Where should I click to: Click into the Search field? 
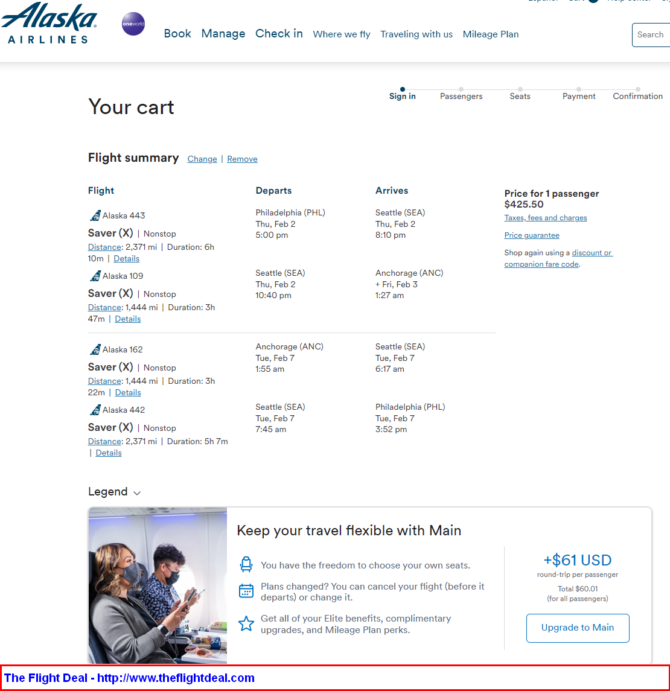click(651, 35)
